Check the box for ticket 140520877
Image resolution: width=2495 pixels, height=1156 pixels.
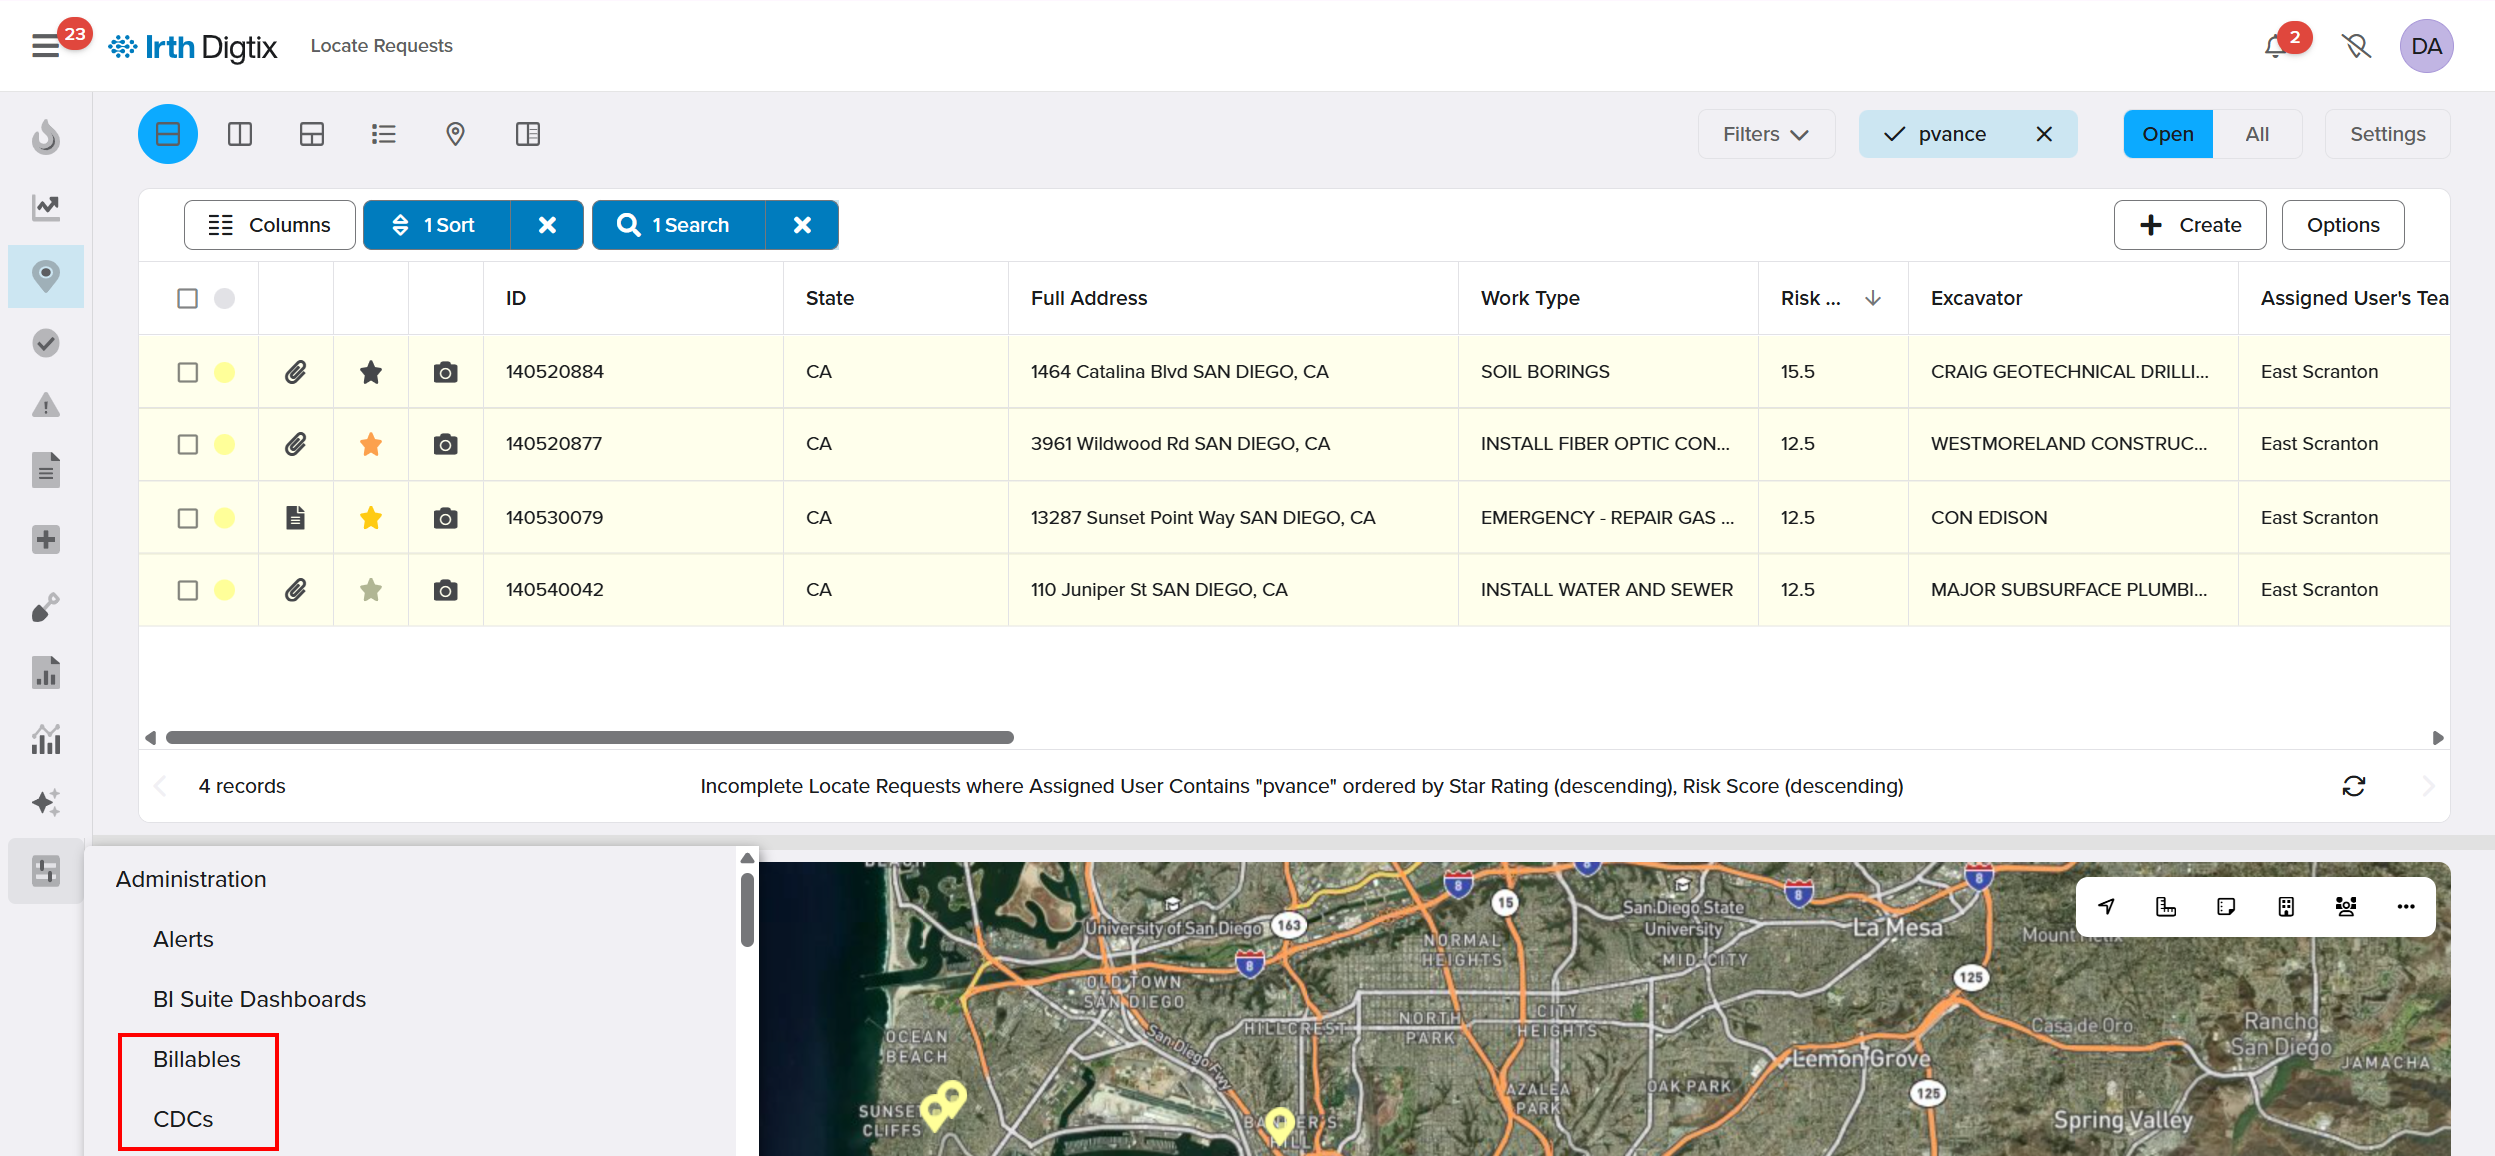187,444
